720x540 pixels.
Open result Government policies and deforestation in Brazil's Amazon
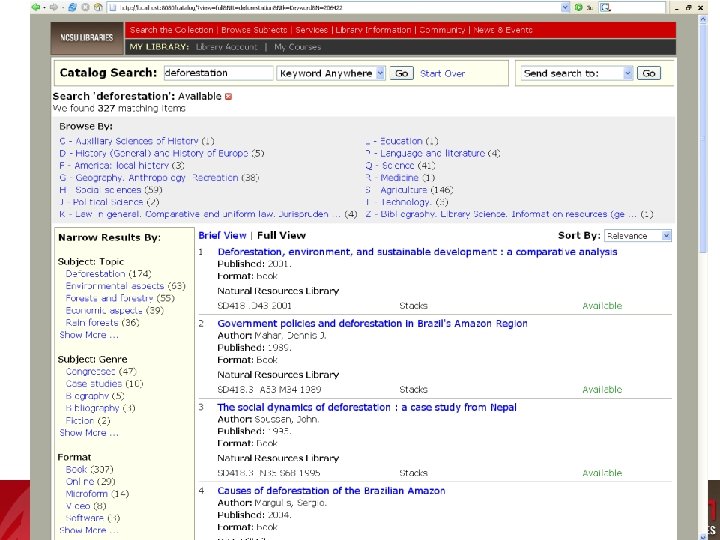click(372, 323)
